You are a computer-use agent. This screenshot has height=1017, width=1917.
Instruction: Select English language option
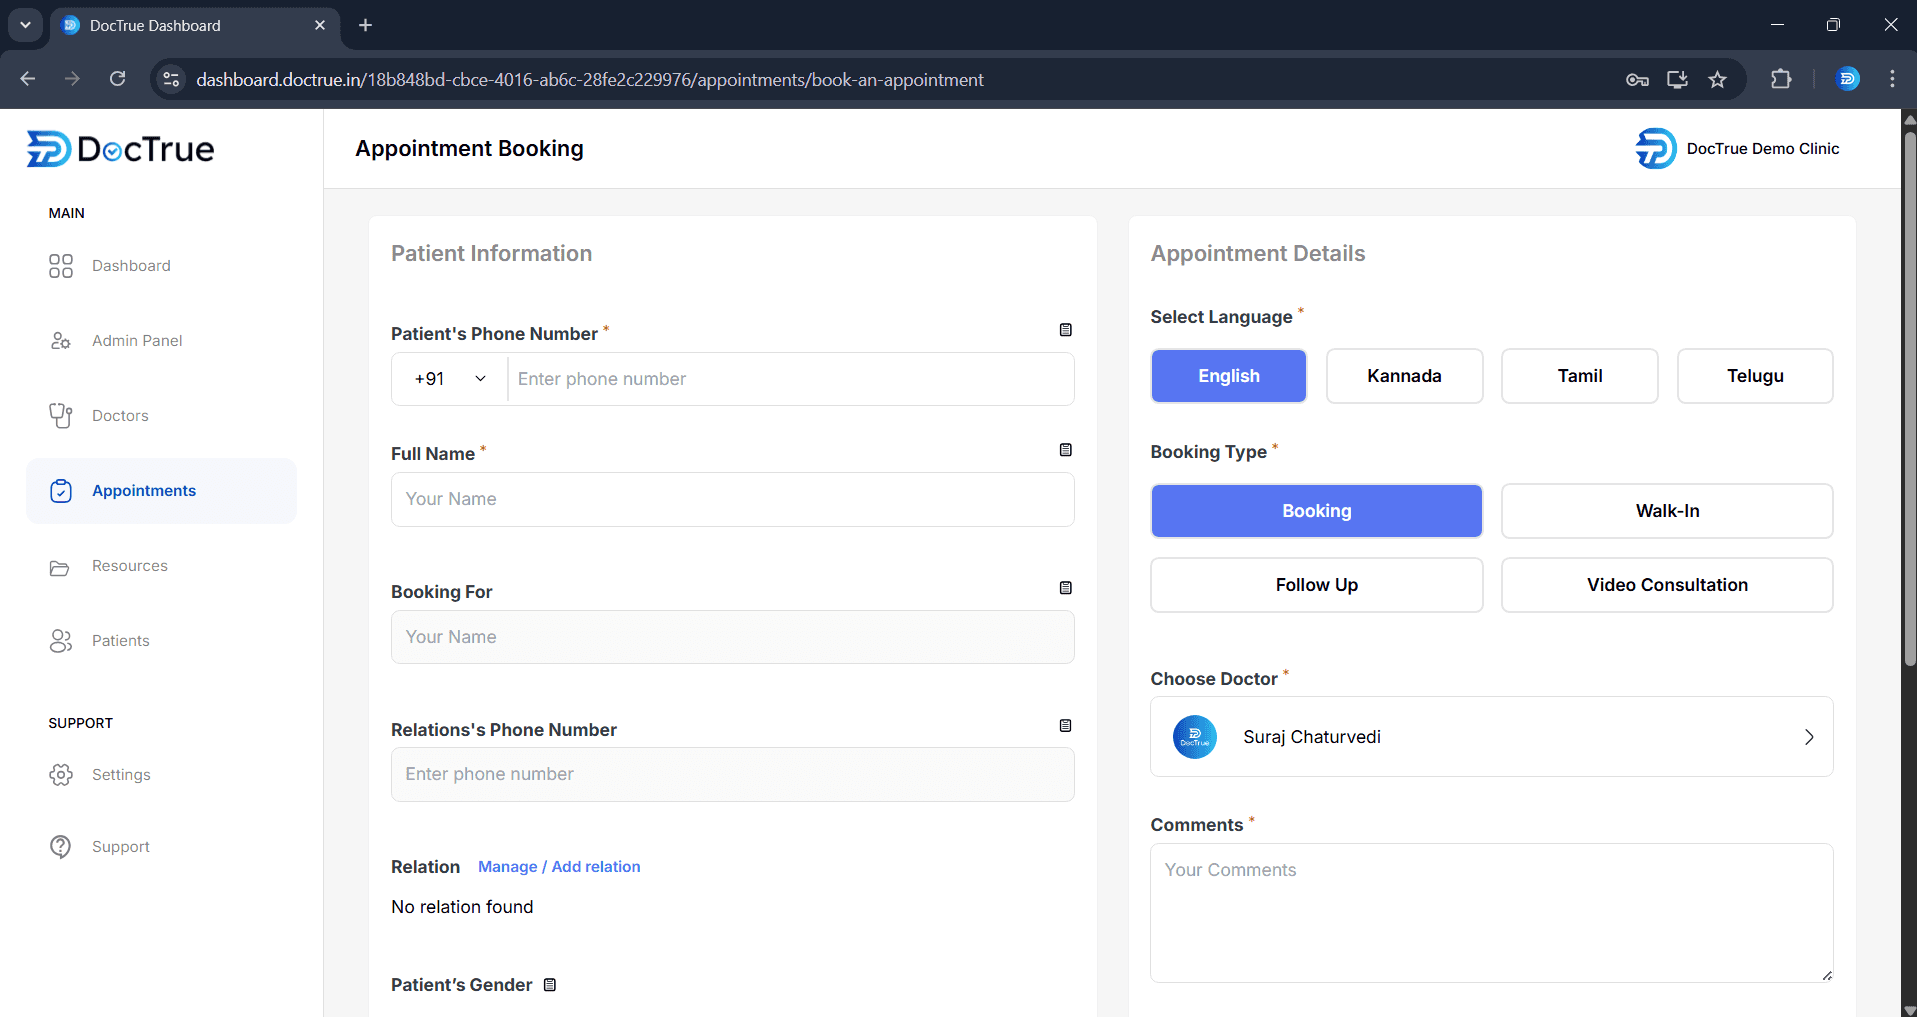[1229, 376]
